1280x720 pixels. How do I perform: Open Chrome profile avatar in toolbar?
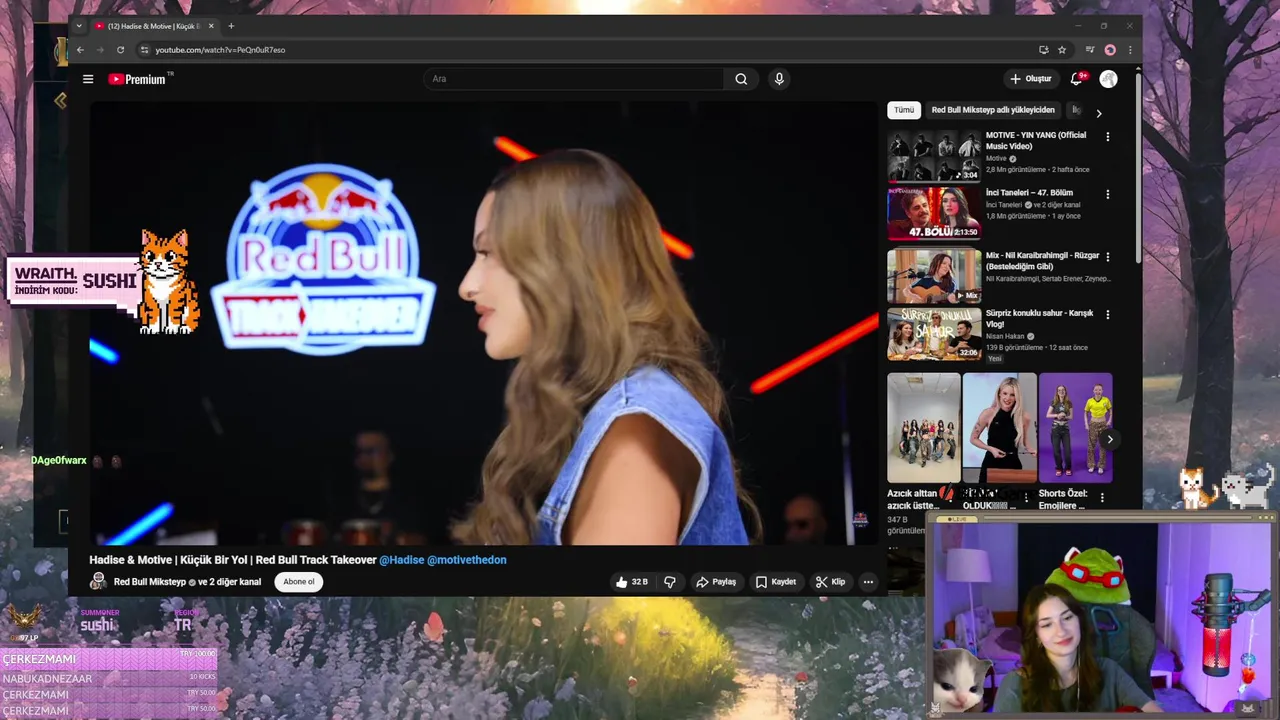click(x=1110, y=50)
